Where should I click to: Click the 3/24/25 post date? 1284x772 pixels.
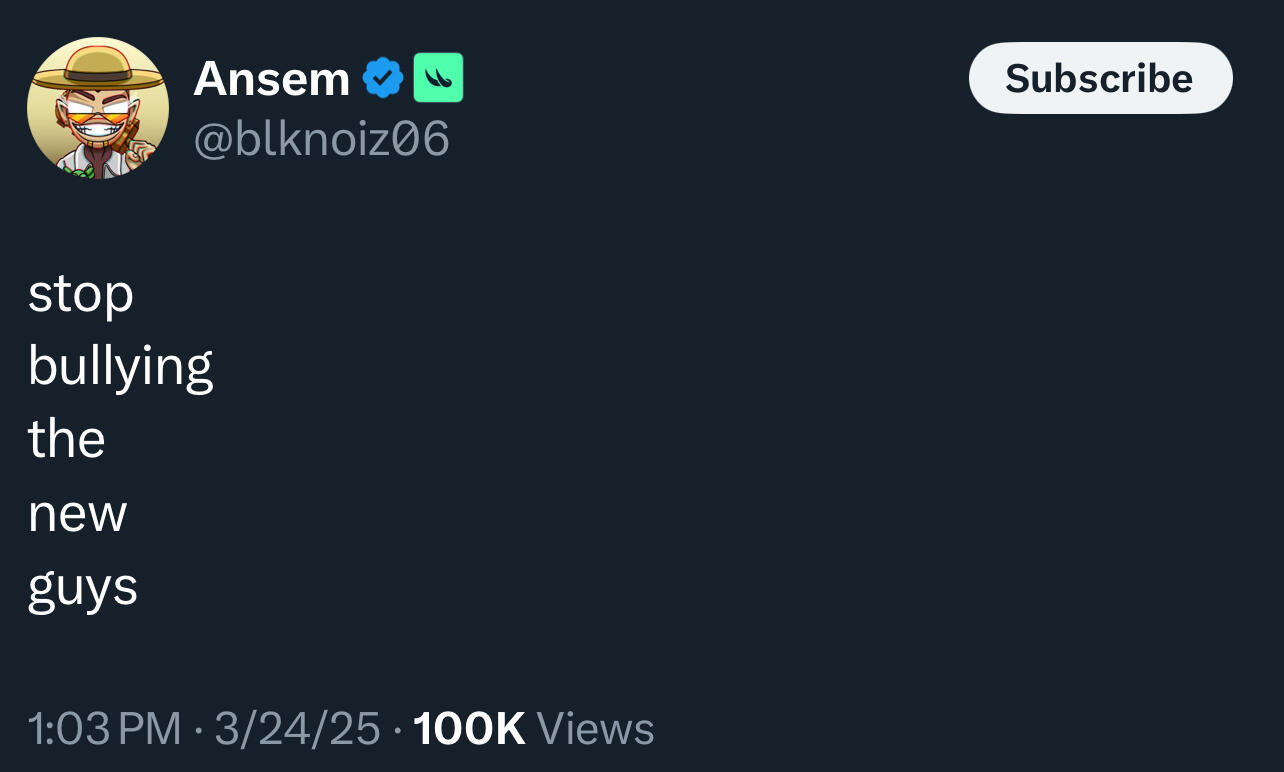(297, 729)
